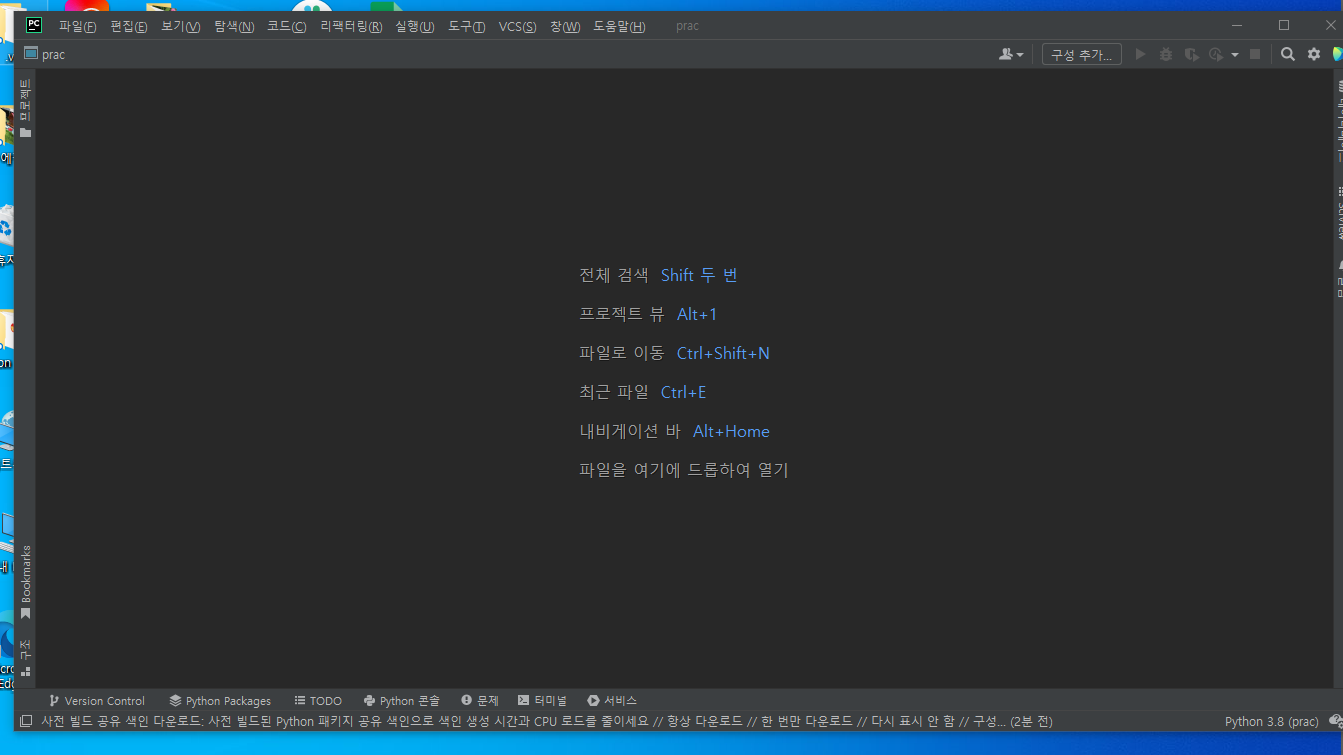Image resolution: width=1343 pixels, height=755 pixels.
Task: Open the 문제 tool window
Action: [x=480, y=701]
